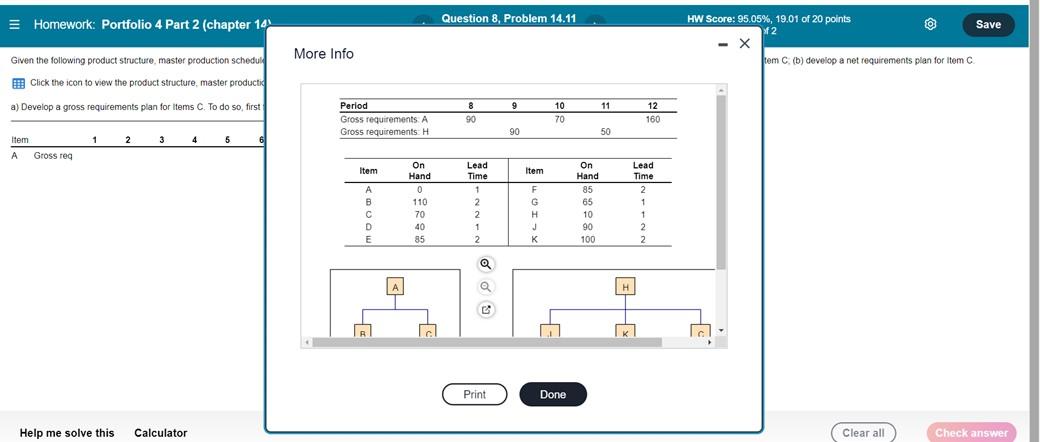
Task: Open the hamburger menu beside Homework
Action: (15, 25)
